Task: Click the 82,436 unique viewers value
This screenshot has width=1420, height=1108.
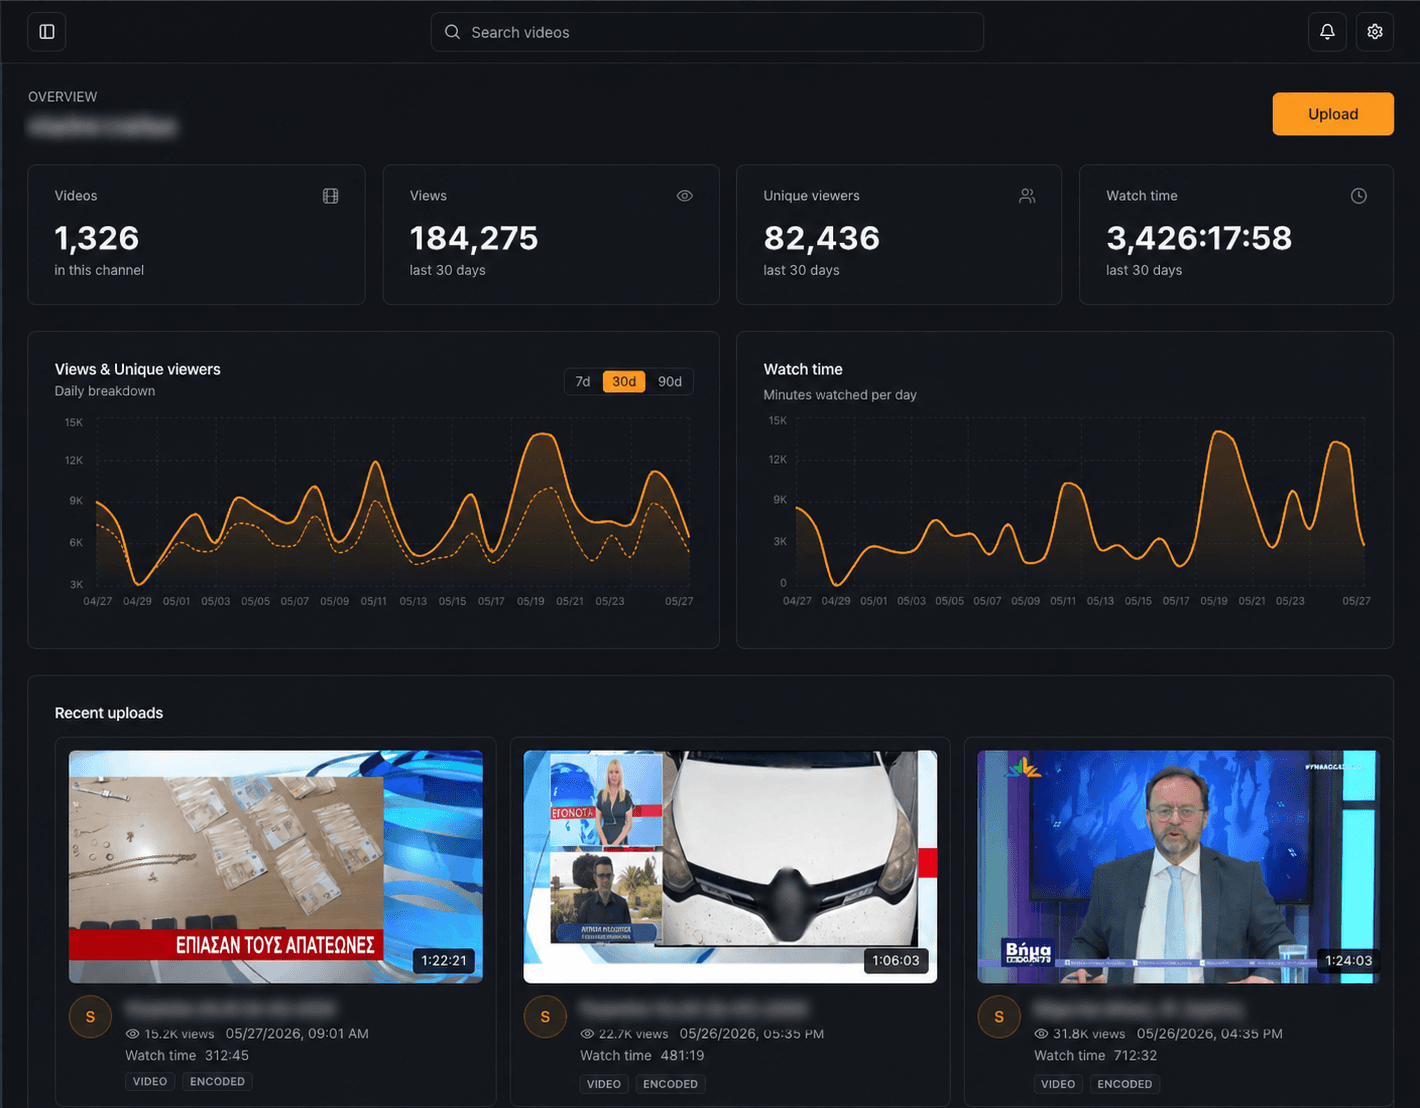Action: pos(822,238)
